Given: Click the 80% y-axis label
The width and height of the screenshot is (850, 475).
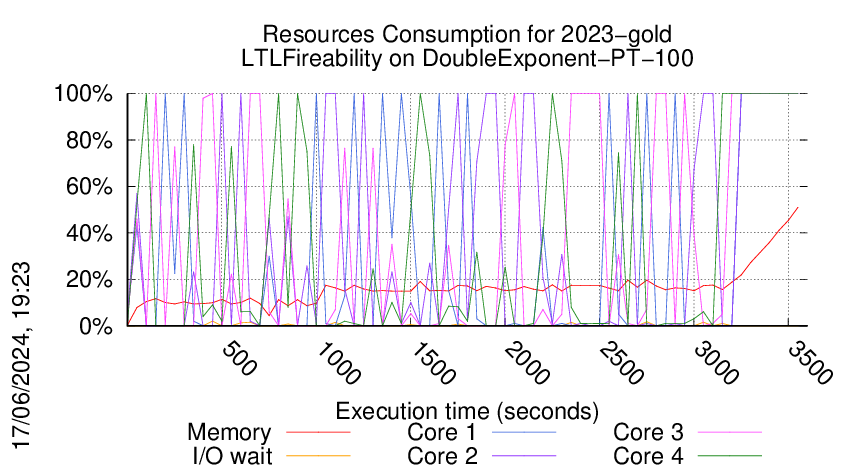Looking at the screenshot, I should click(x=89, y=140).
